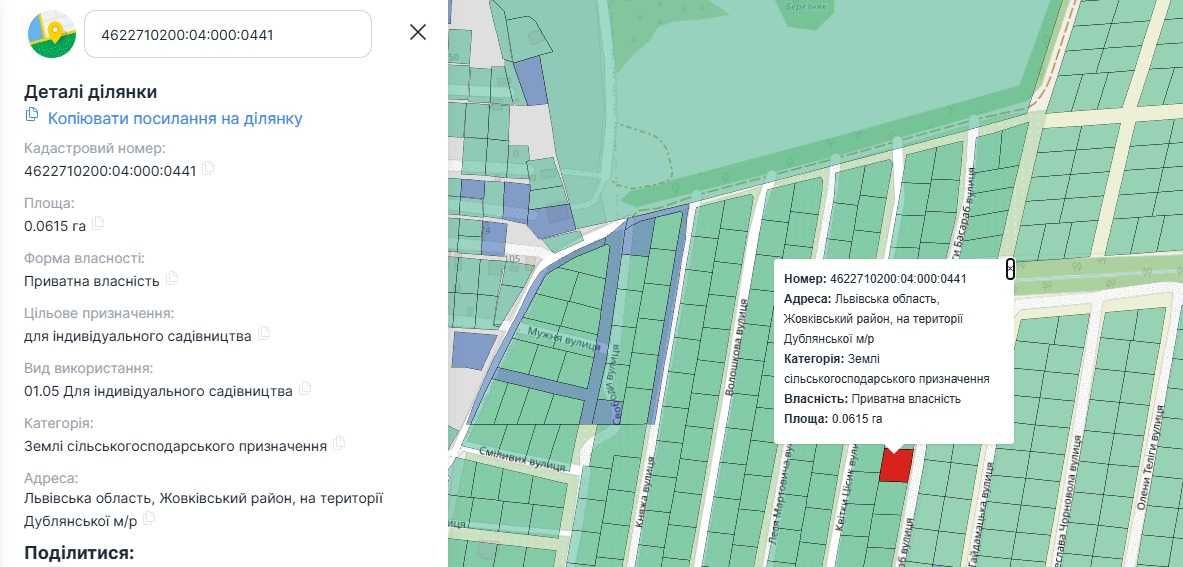Screen dimensions: 1183x567
Task: Click the Мужня вулиця street label
Action: 564,339
